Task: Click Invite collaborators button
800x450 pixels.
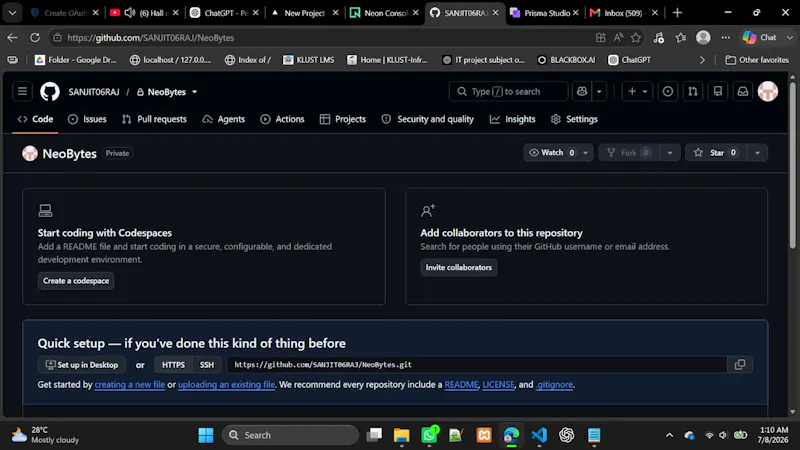Action: [x=459, y=267]
